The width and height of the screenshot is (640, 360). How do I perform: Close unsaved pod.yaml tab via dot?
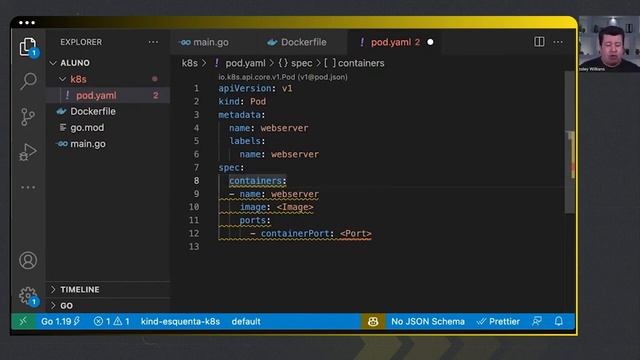430,42
